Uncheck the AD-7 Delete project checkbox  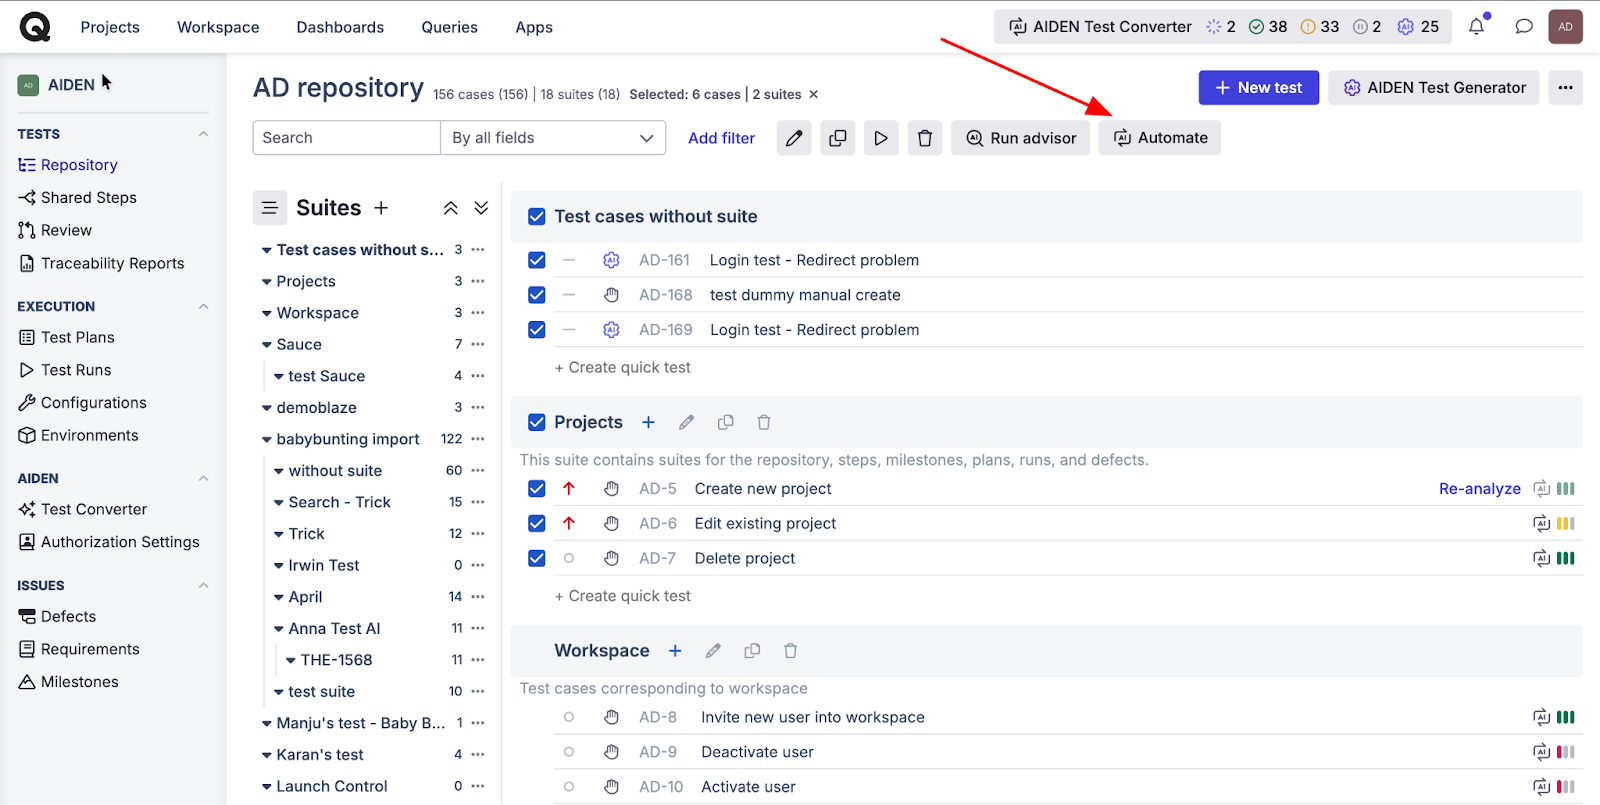tap(537, 558)
